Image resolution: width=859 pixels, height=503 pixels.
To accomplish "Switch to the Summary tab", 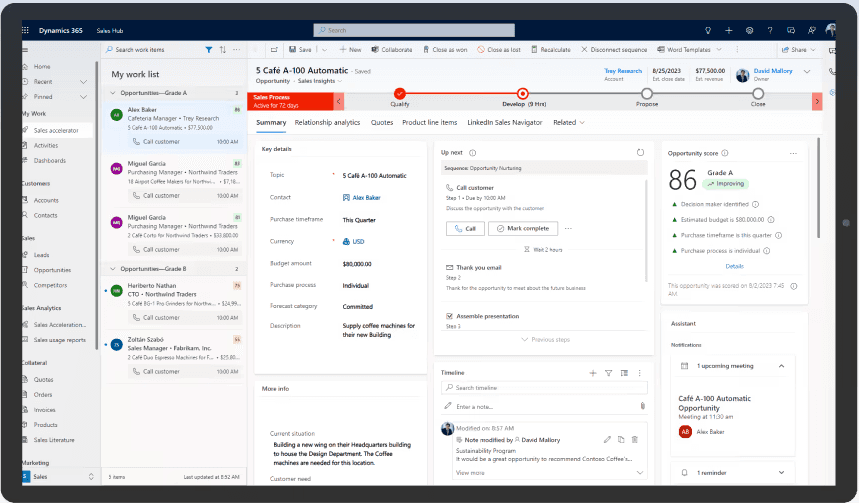I will tap(271, 123).
